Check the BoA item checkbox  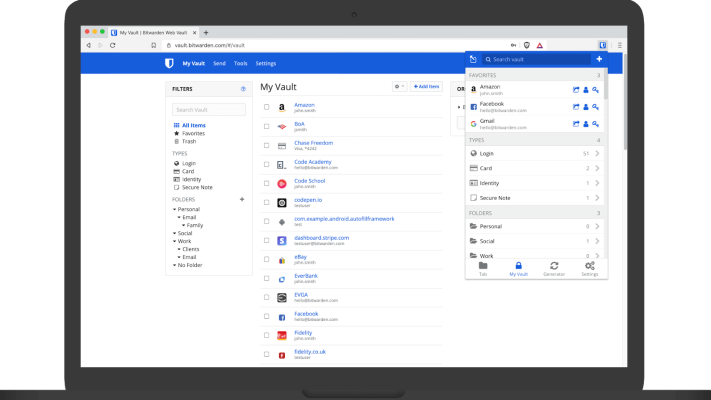[x=267, y=126]
